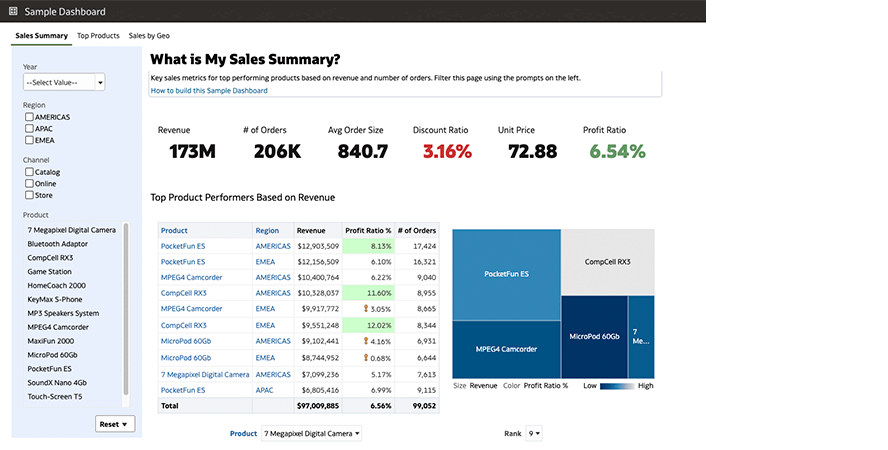Image resolution: width=888 pixels, height=450 pixels.
Task: Click the 72.88 unit price value
Action: [x=532, y=152]
